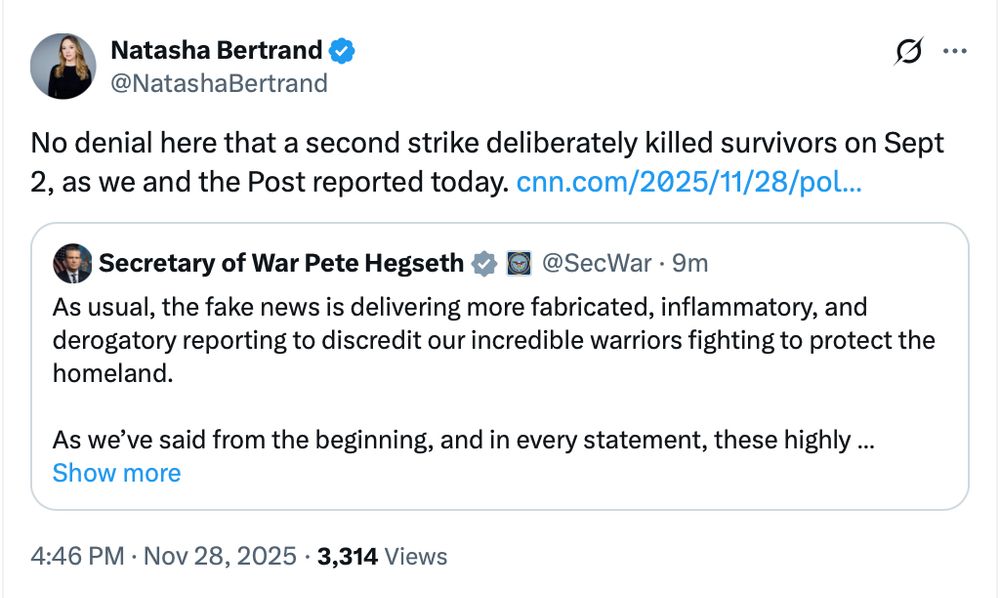Screen dimensions: 1000x598
Task: Open Natasha Bertrand's profile picture
Action: [64, 66]
